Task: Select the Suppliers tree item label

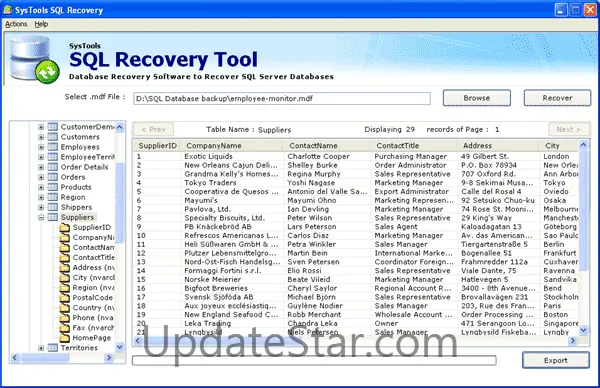Action: pyautogui.click(x=77, y=217)
